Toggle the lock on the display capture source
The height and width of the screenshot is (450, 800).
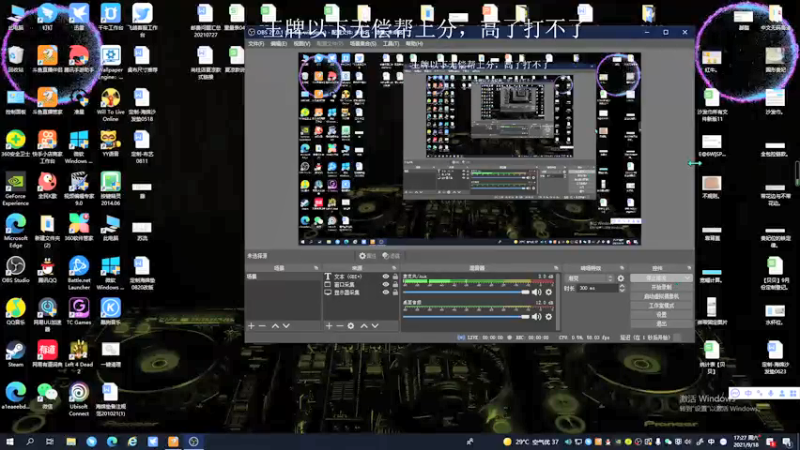point(395,292)
